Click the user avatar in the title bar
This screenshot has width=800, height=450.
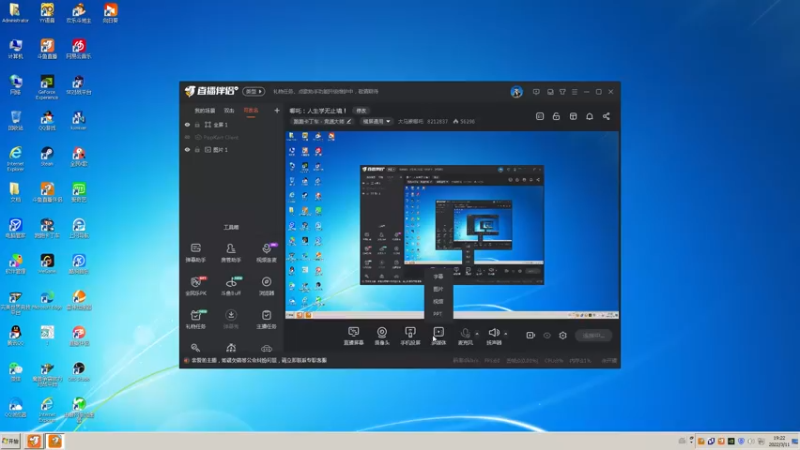click(x=516, y=92)
